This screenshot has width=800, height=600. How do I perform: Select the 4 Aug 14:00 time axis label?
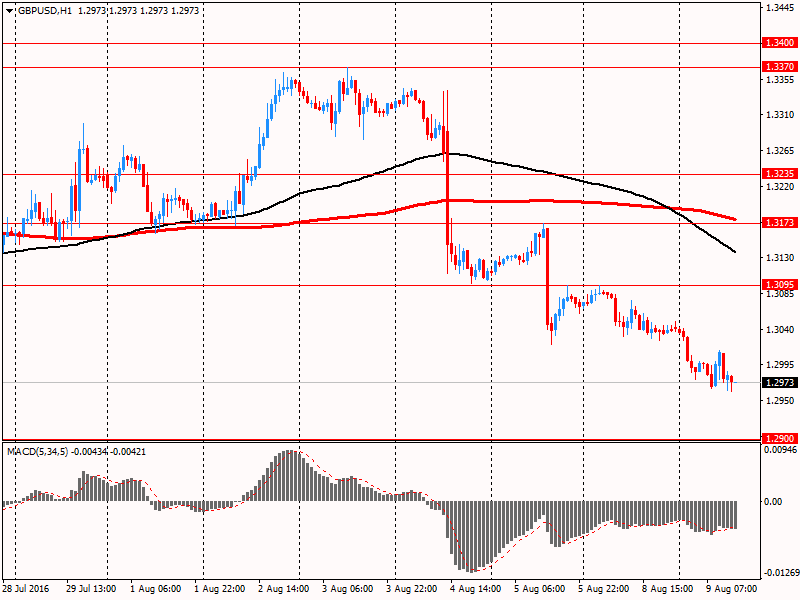(x=476, y=589)
